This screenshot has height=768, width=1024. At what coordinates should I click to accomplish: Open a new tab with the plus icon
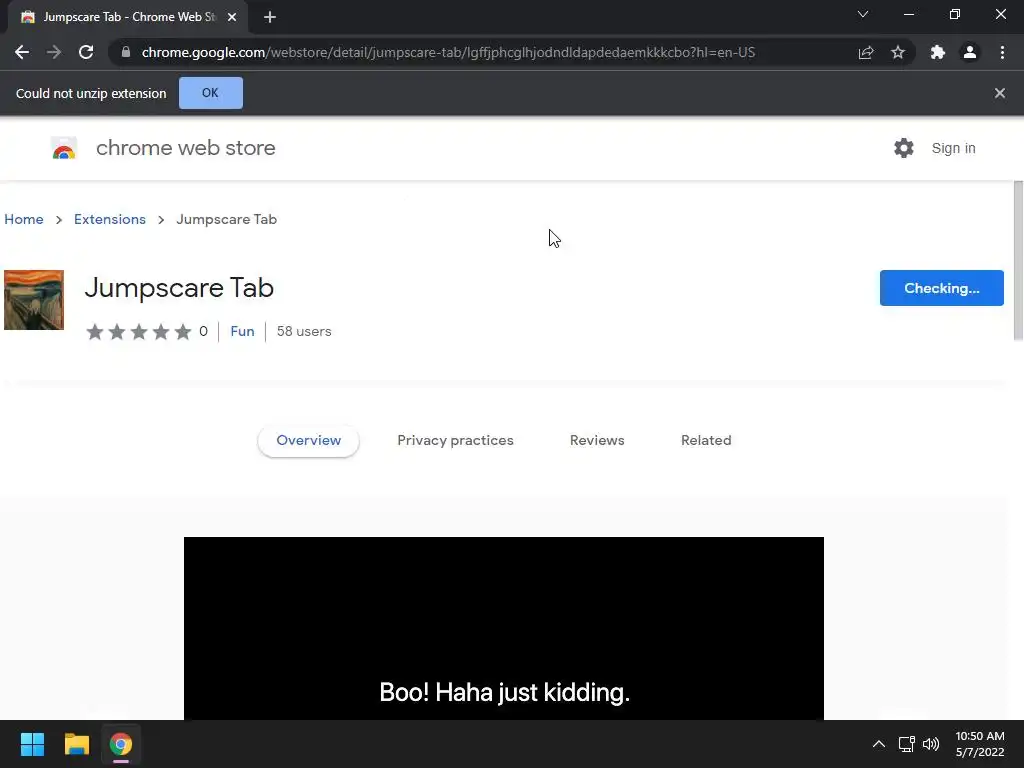pyautogui.click(x=270, y=17)
